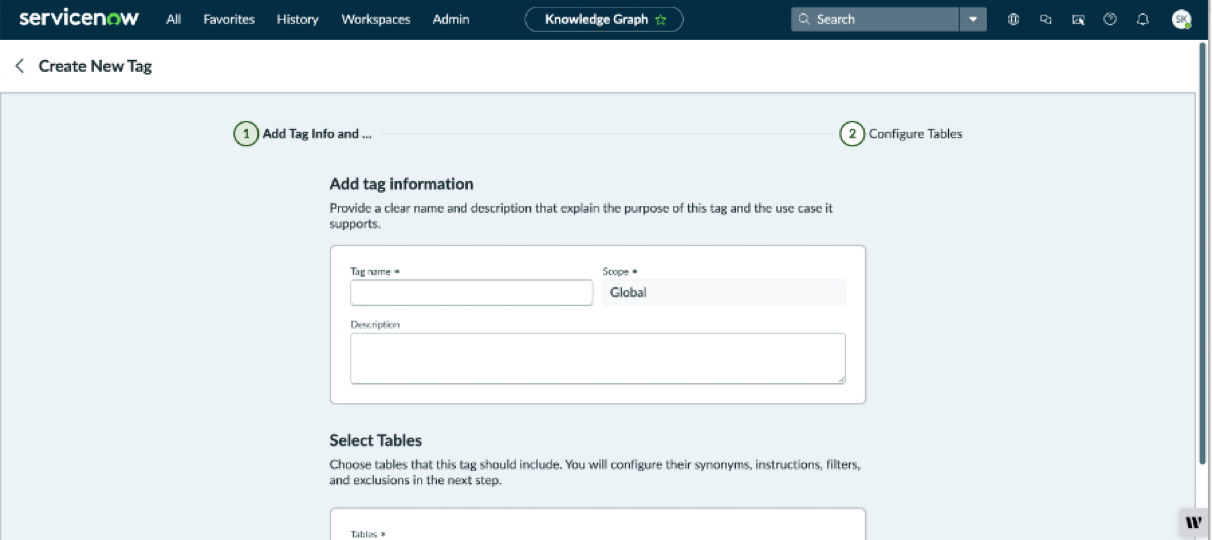Click the screen picker icon in header
This screenshot has width=1212, height=540.
click(x=1078, y=19)
